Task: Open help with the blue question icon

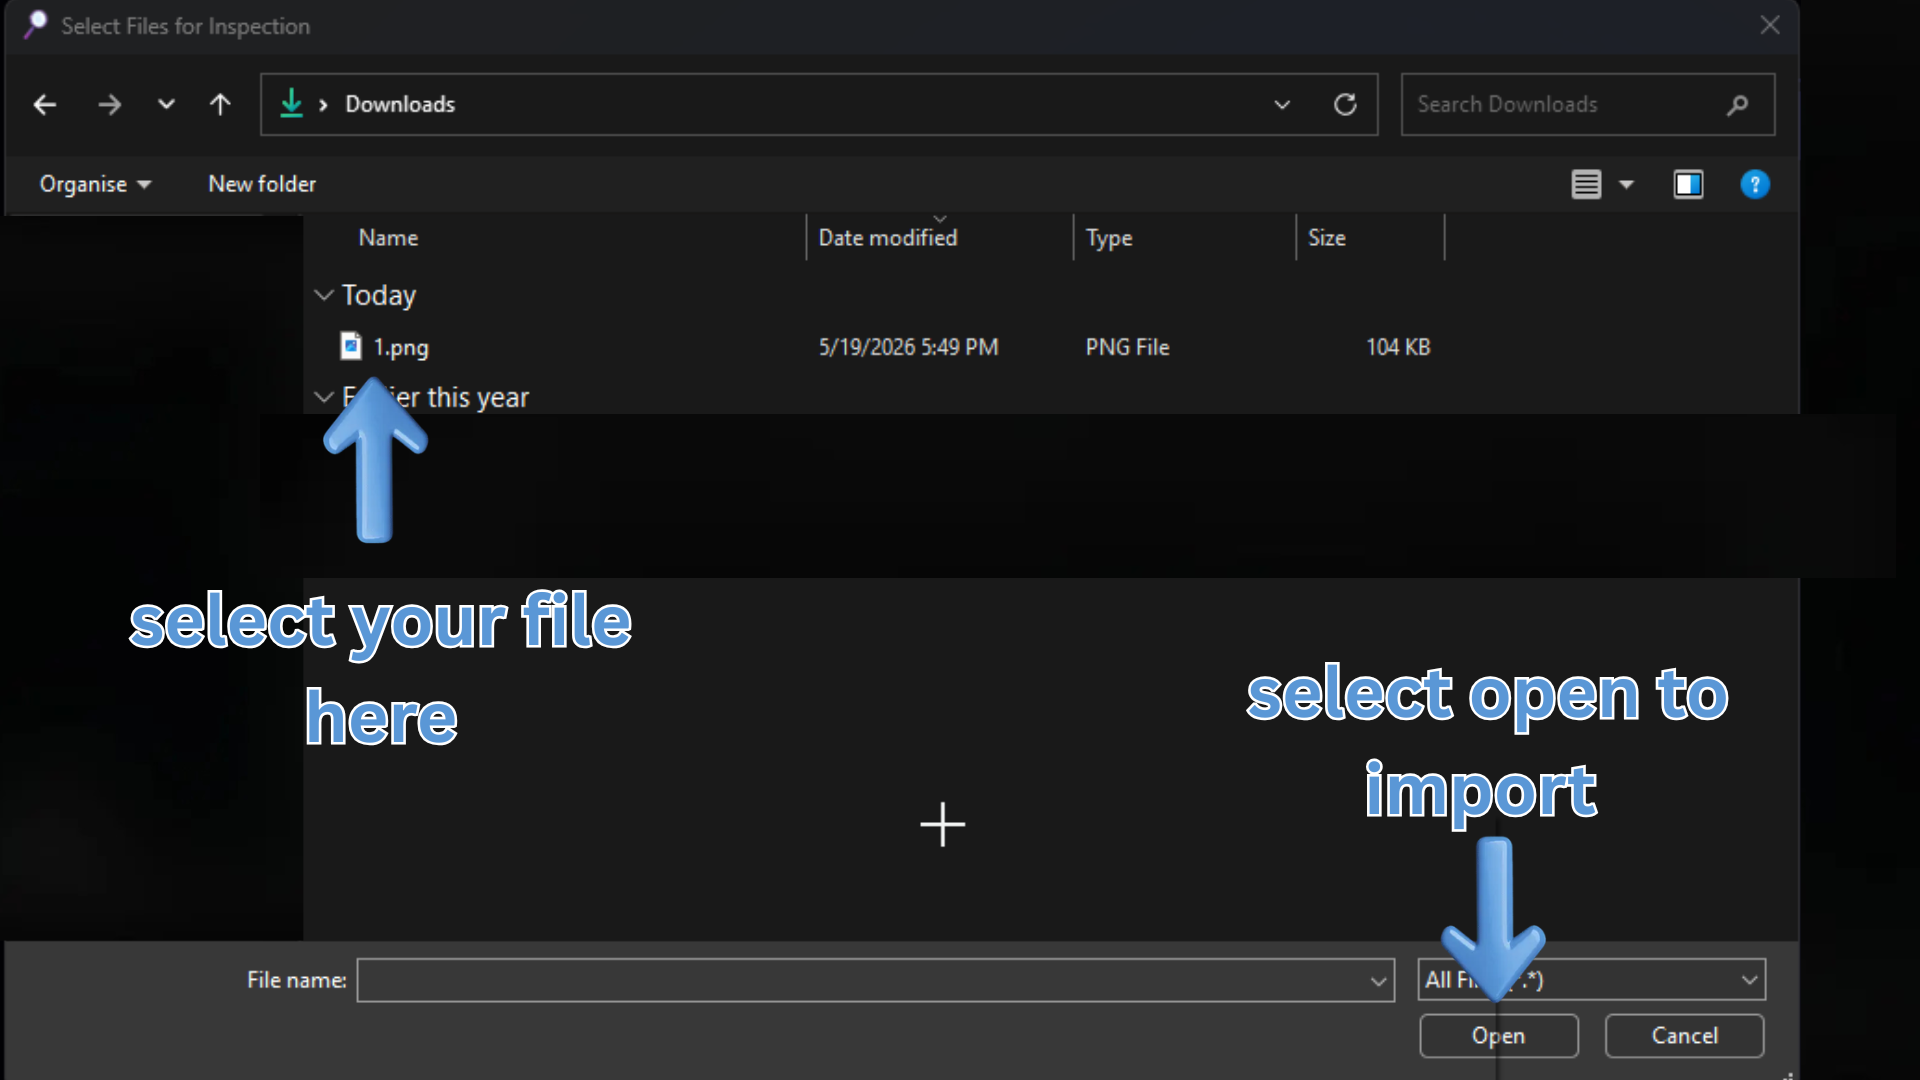Action: [1755, 184]
